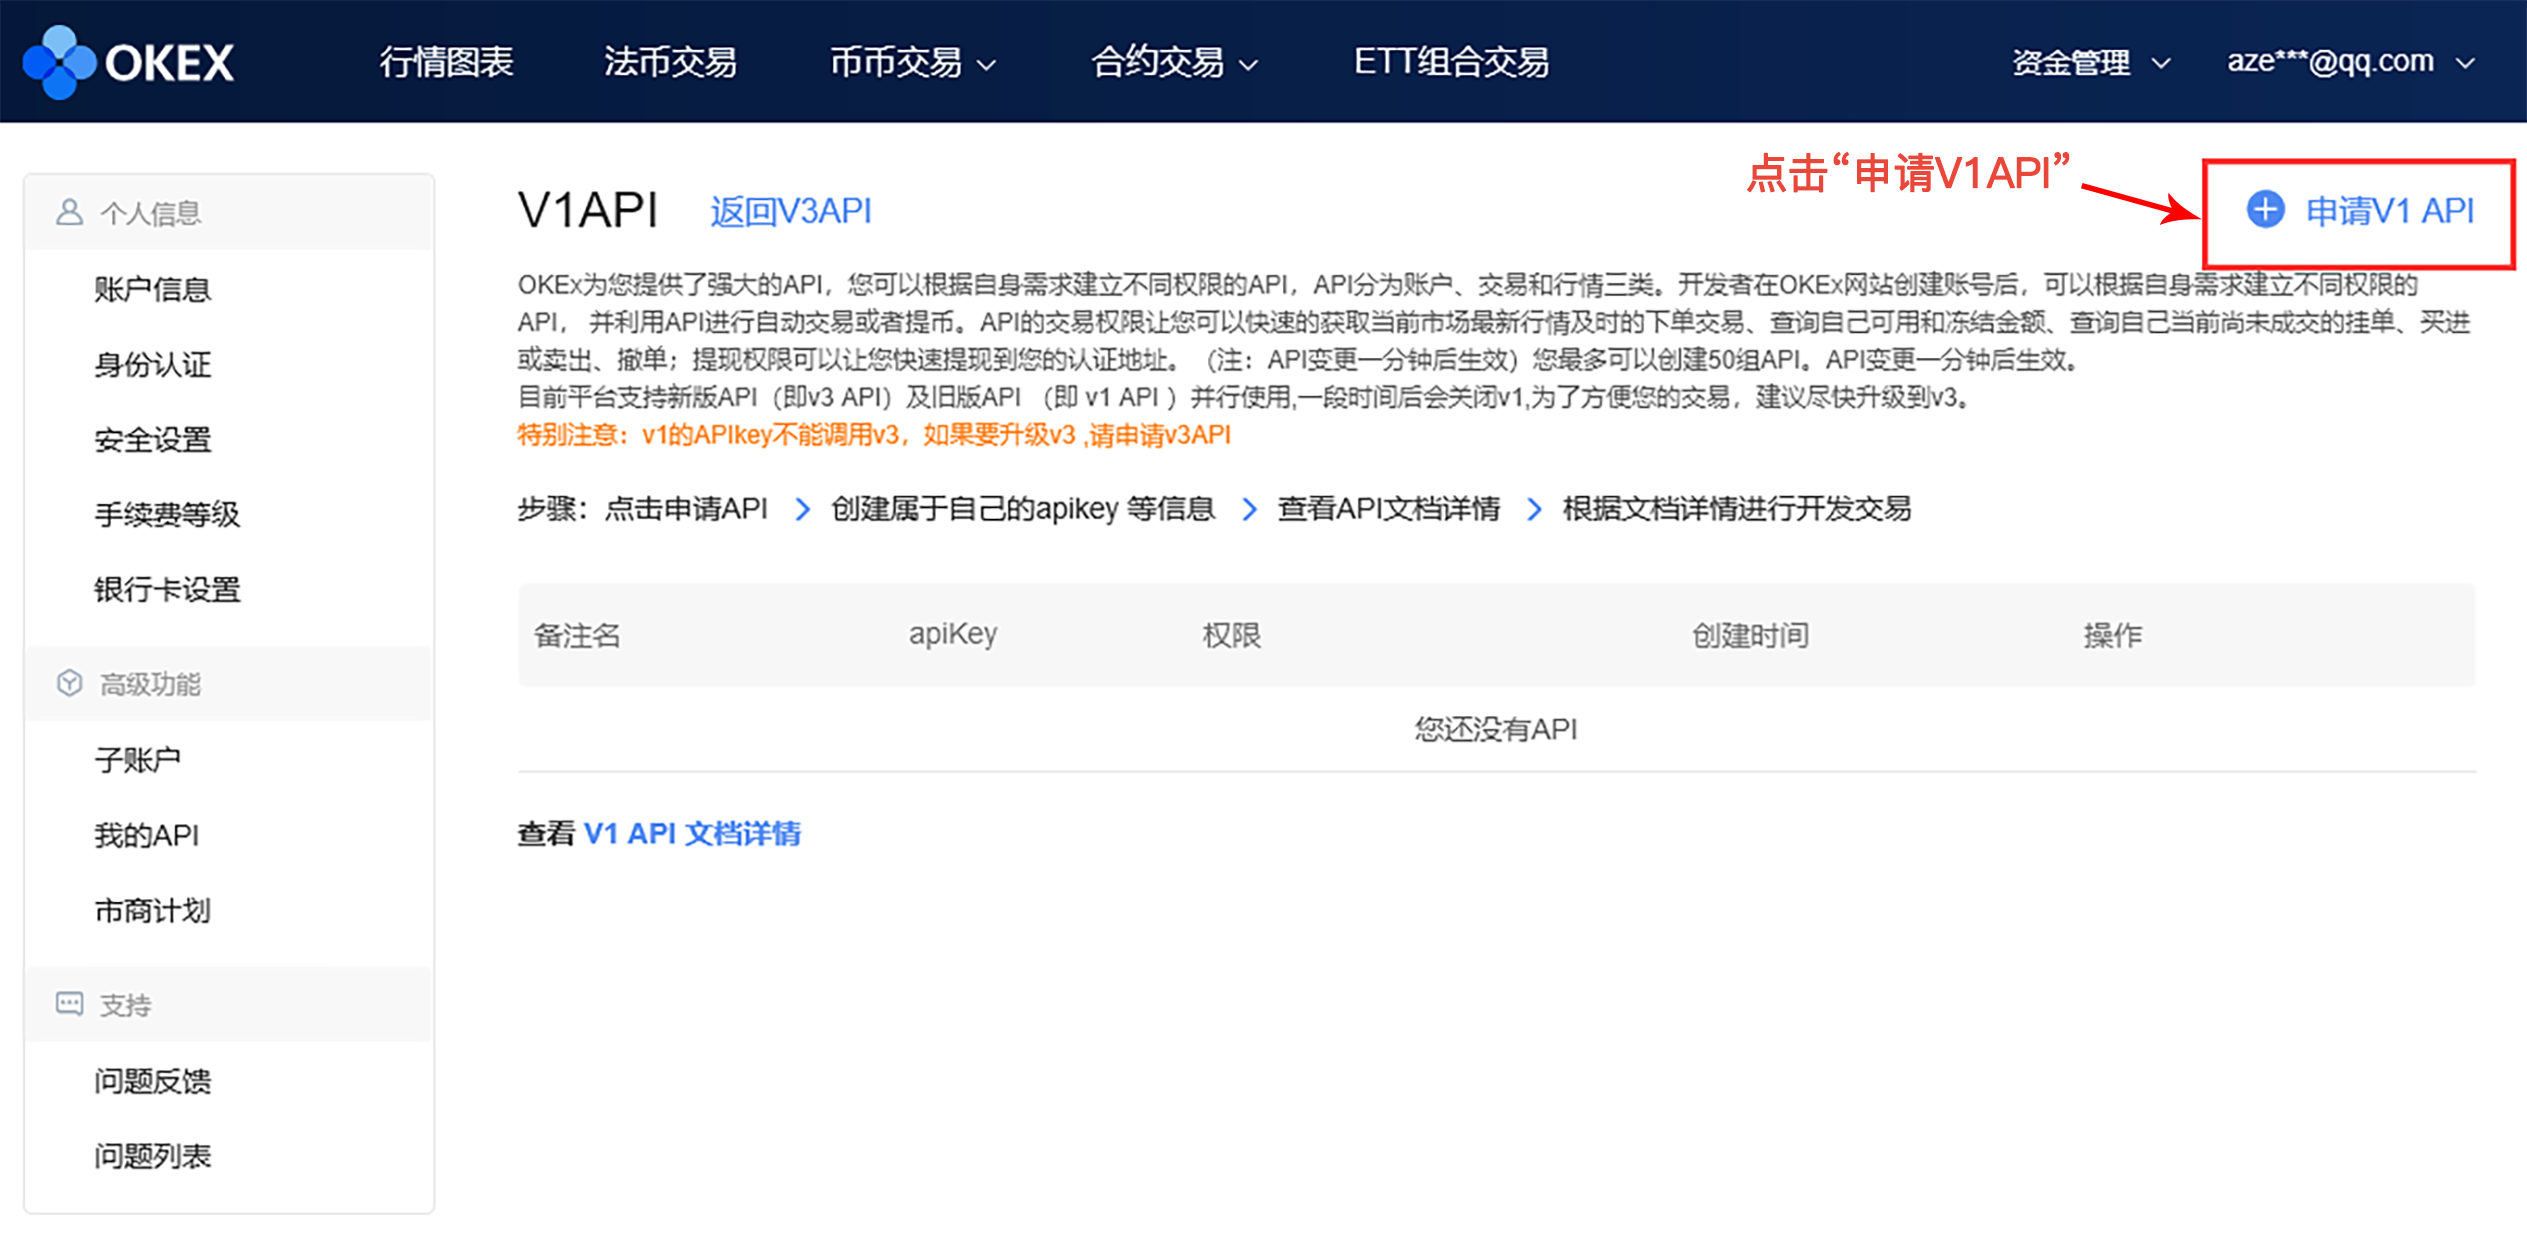Click the step text 创建属于自己的apikey 等信息
2527x1248 pixels.
click(x=1023, y=509)
